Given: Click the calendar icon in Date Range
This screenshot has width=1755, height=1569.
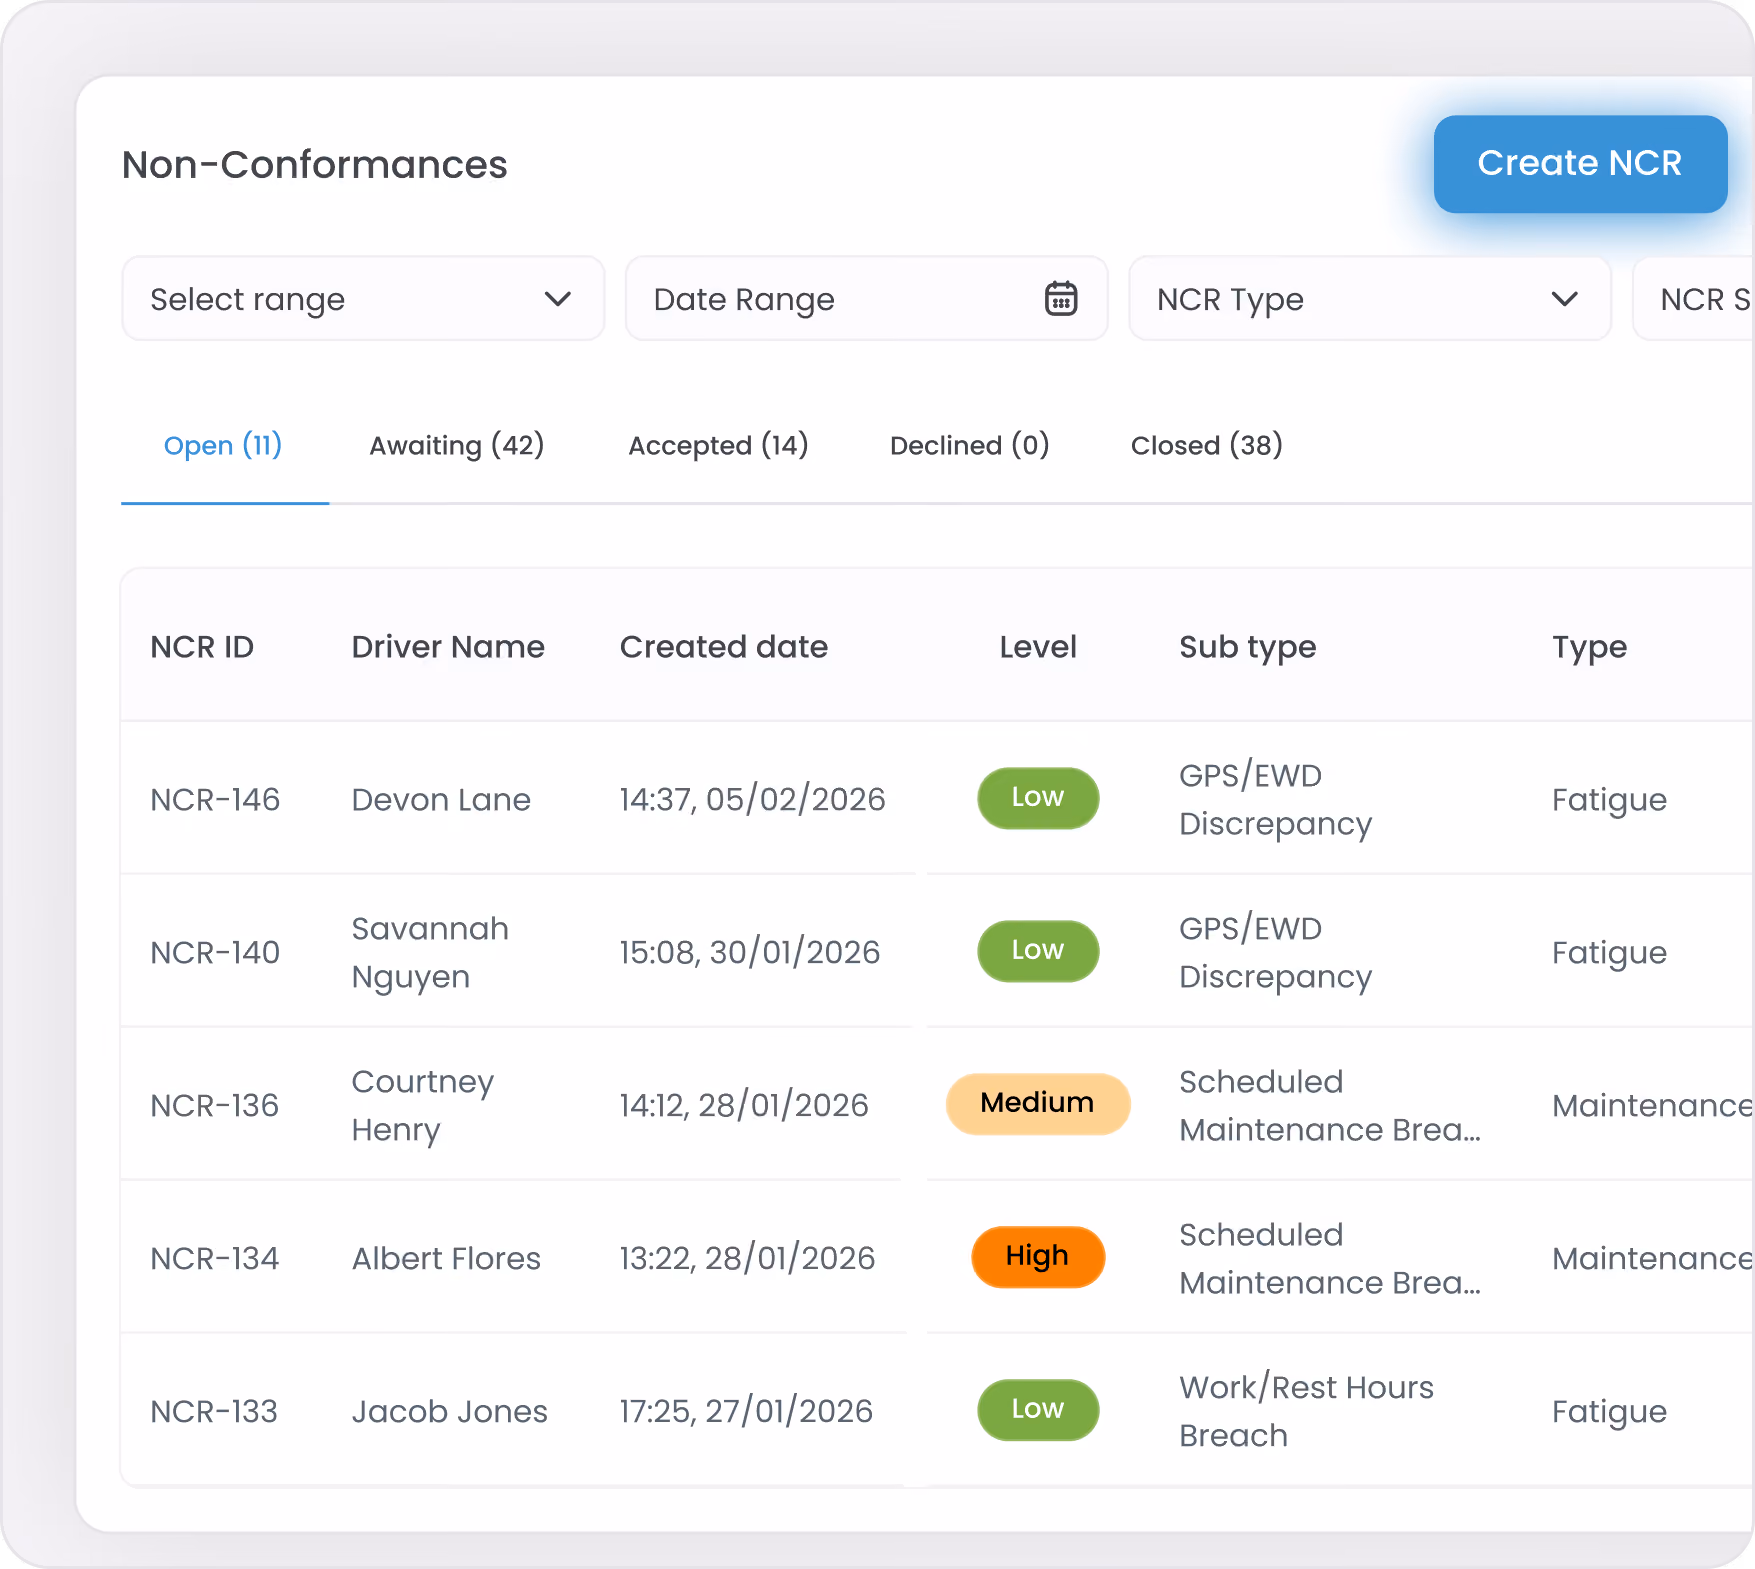Looking at the screenshot, I should (1060, 299).
